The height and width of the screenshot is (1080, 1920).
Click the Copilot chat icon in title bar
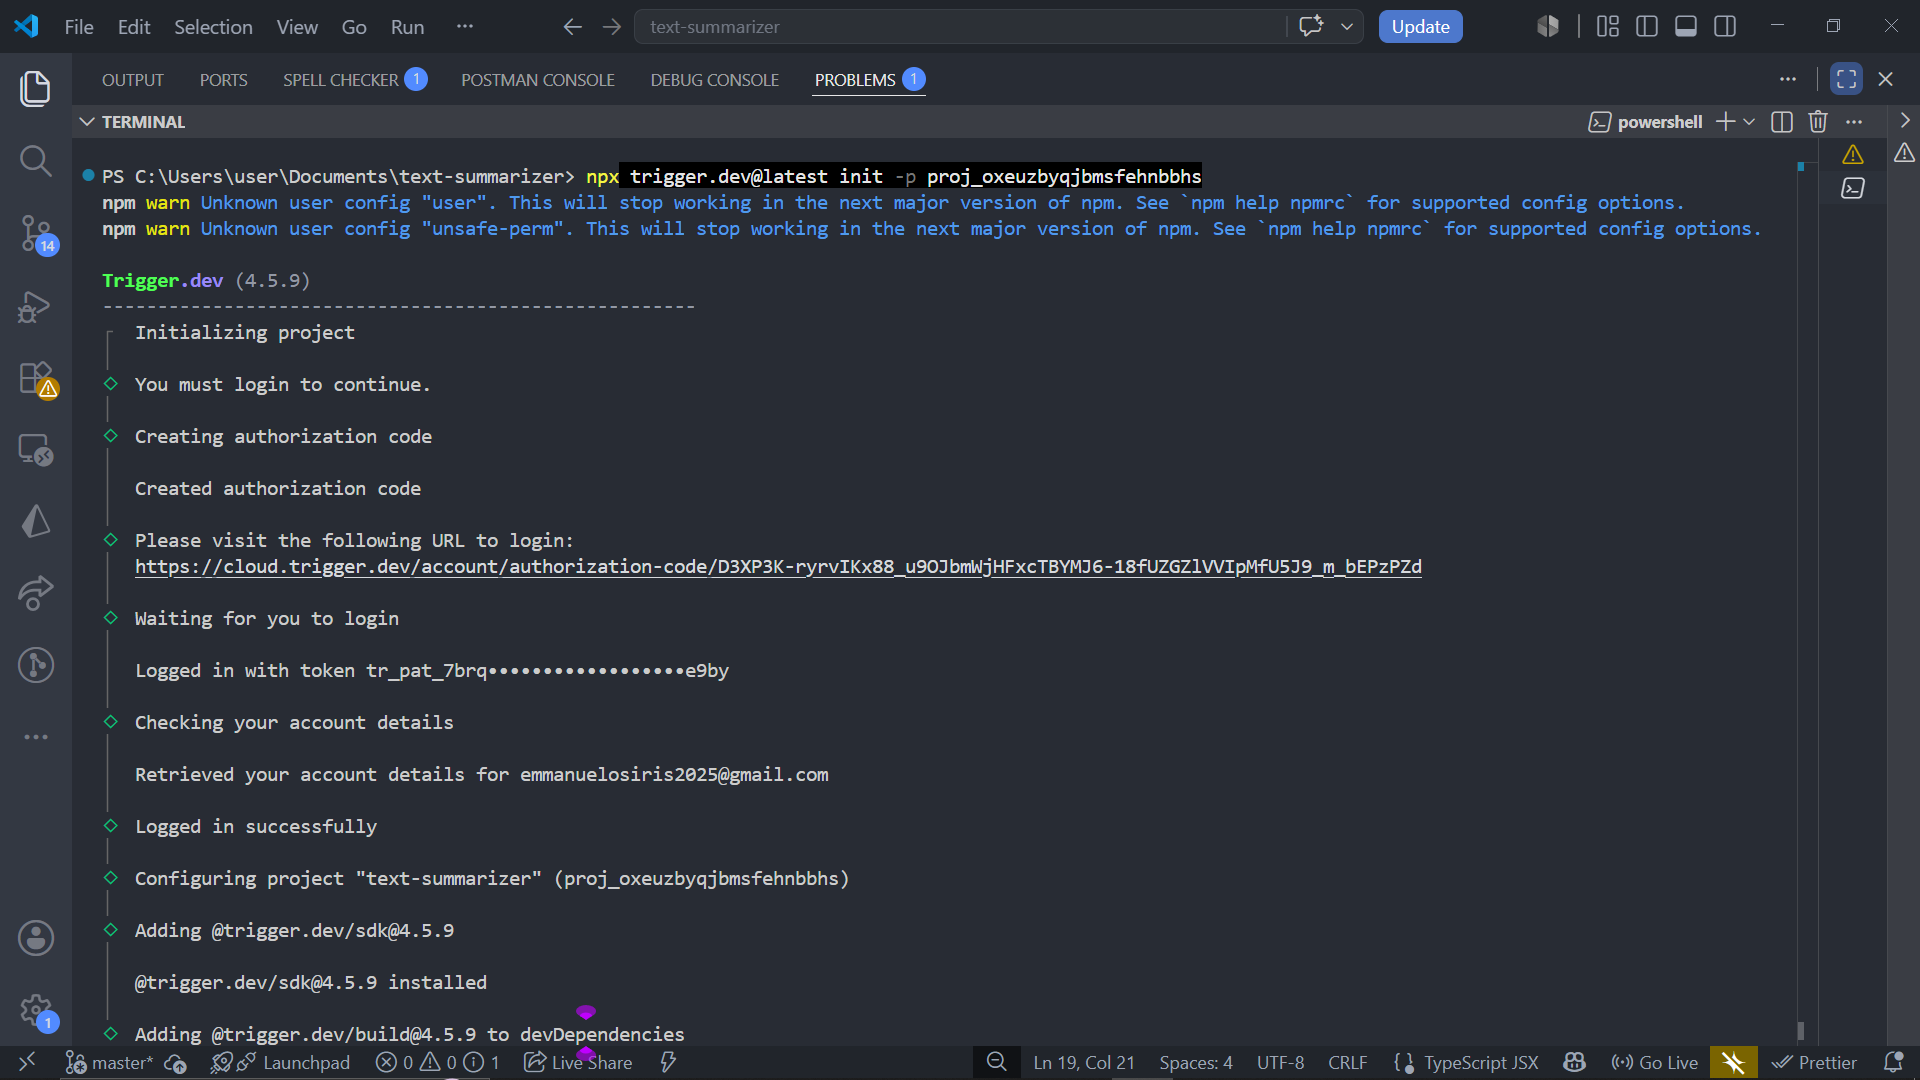coord(1311,26)
